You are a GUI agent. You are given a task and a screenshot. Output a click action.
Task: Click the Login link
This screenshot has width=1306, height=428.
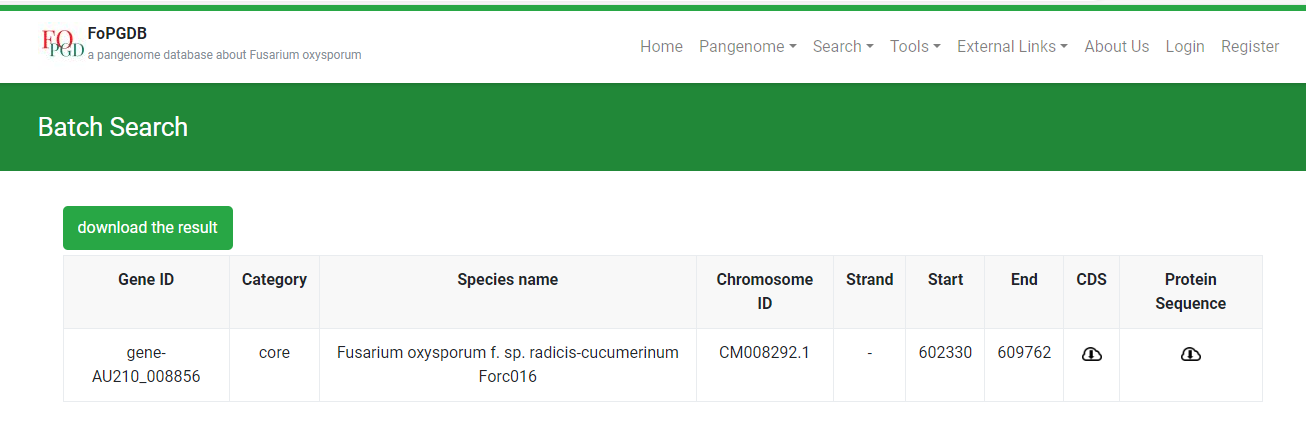1185,46
